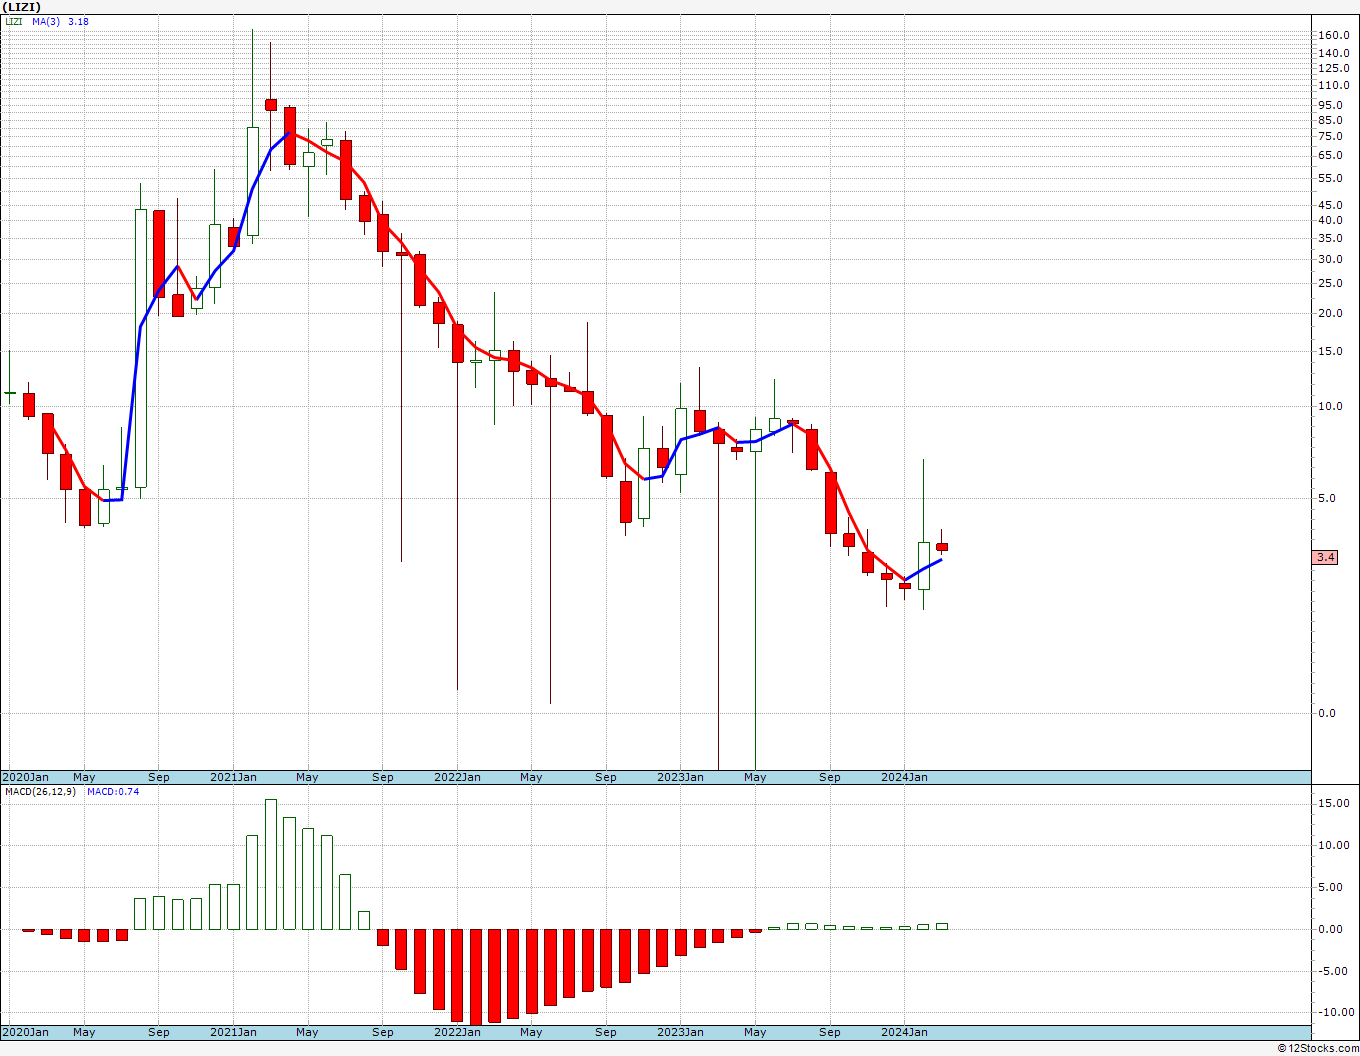This screenshot has height=1056, width=1360.
Task: Click the tallest green MACD histogram bar
Action: click(x=271, y=864)
